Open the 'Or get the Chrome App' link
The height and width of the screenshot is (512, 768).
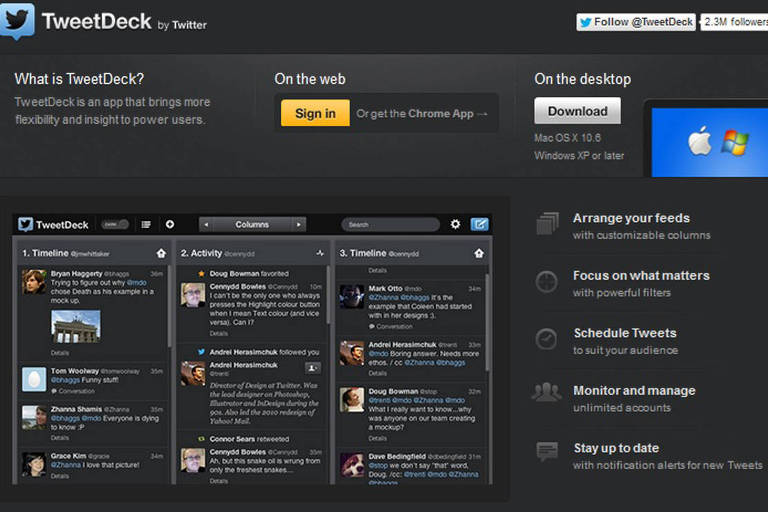[x=421, y=114]
